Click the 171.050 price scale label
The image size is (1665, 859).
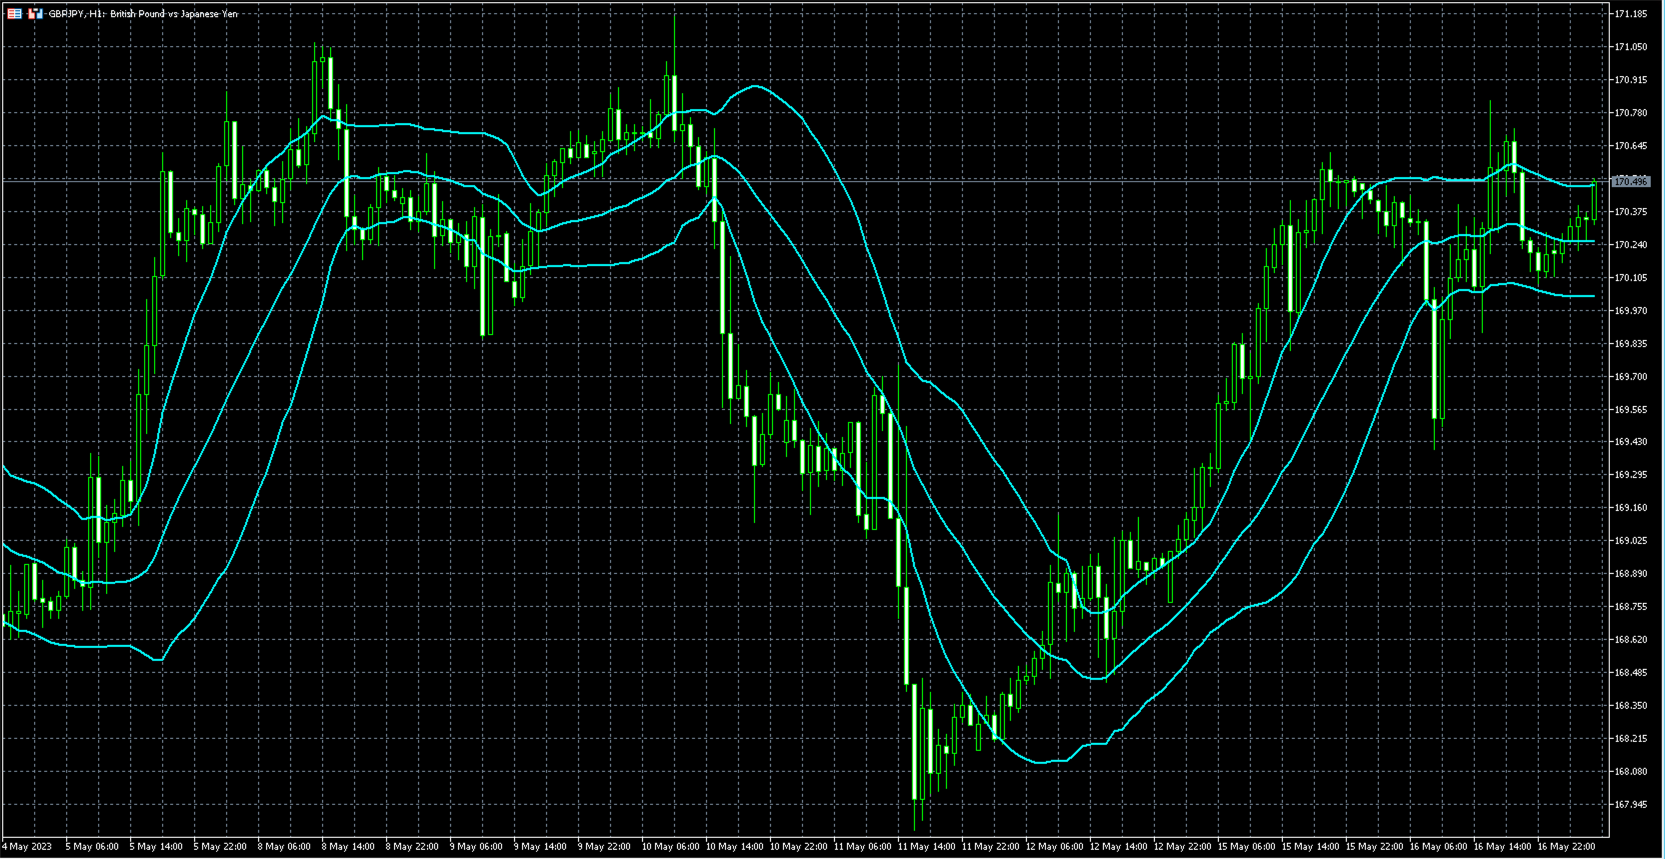tap(1631, 47)
